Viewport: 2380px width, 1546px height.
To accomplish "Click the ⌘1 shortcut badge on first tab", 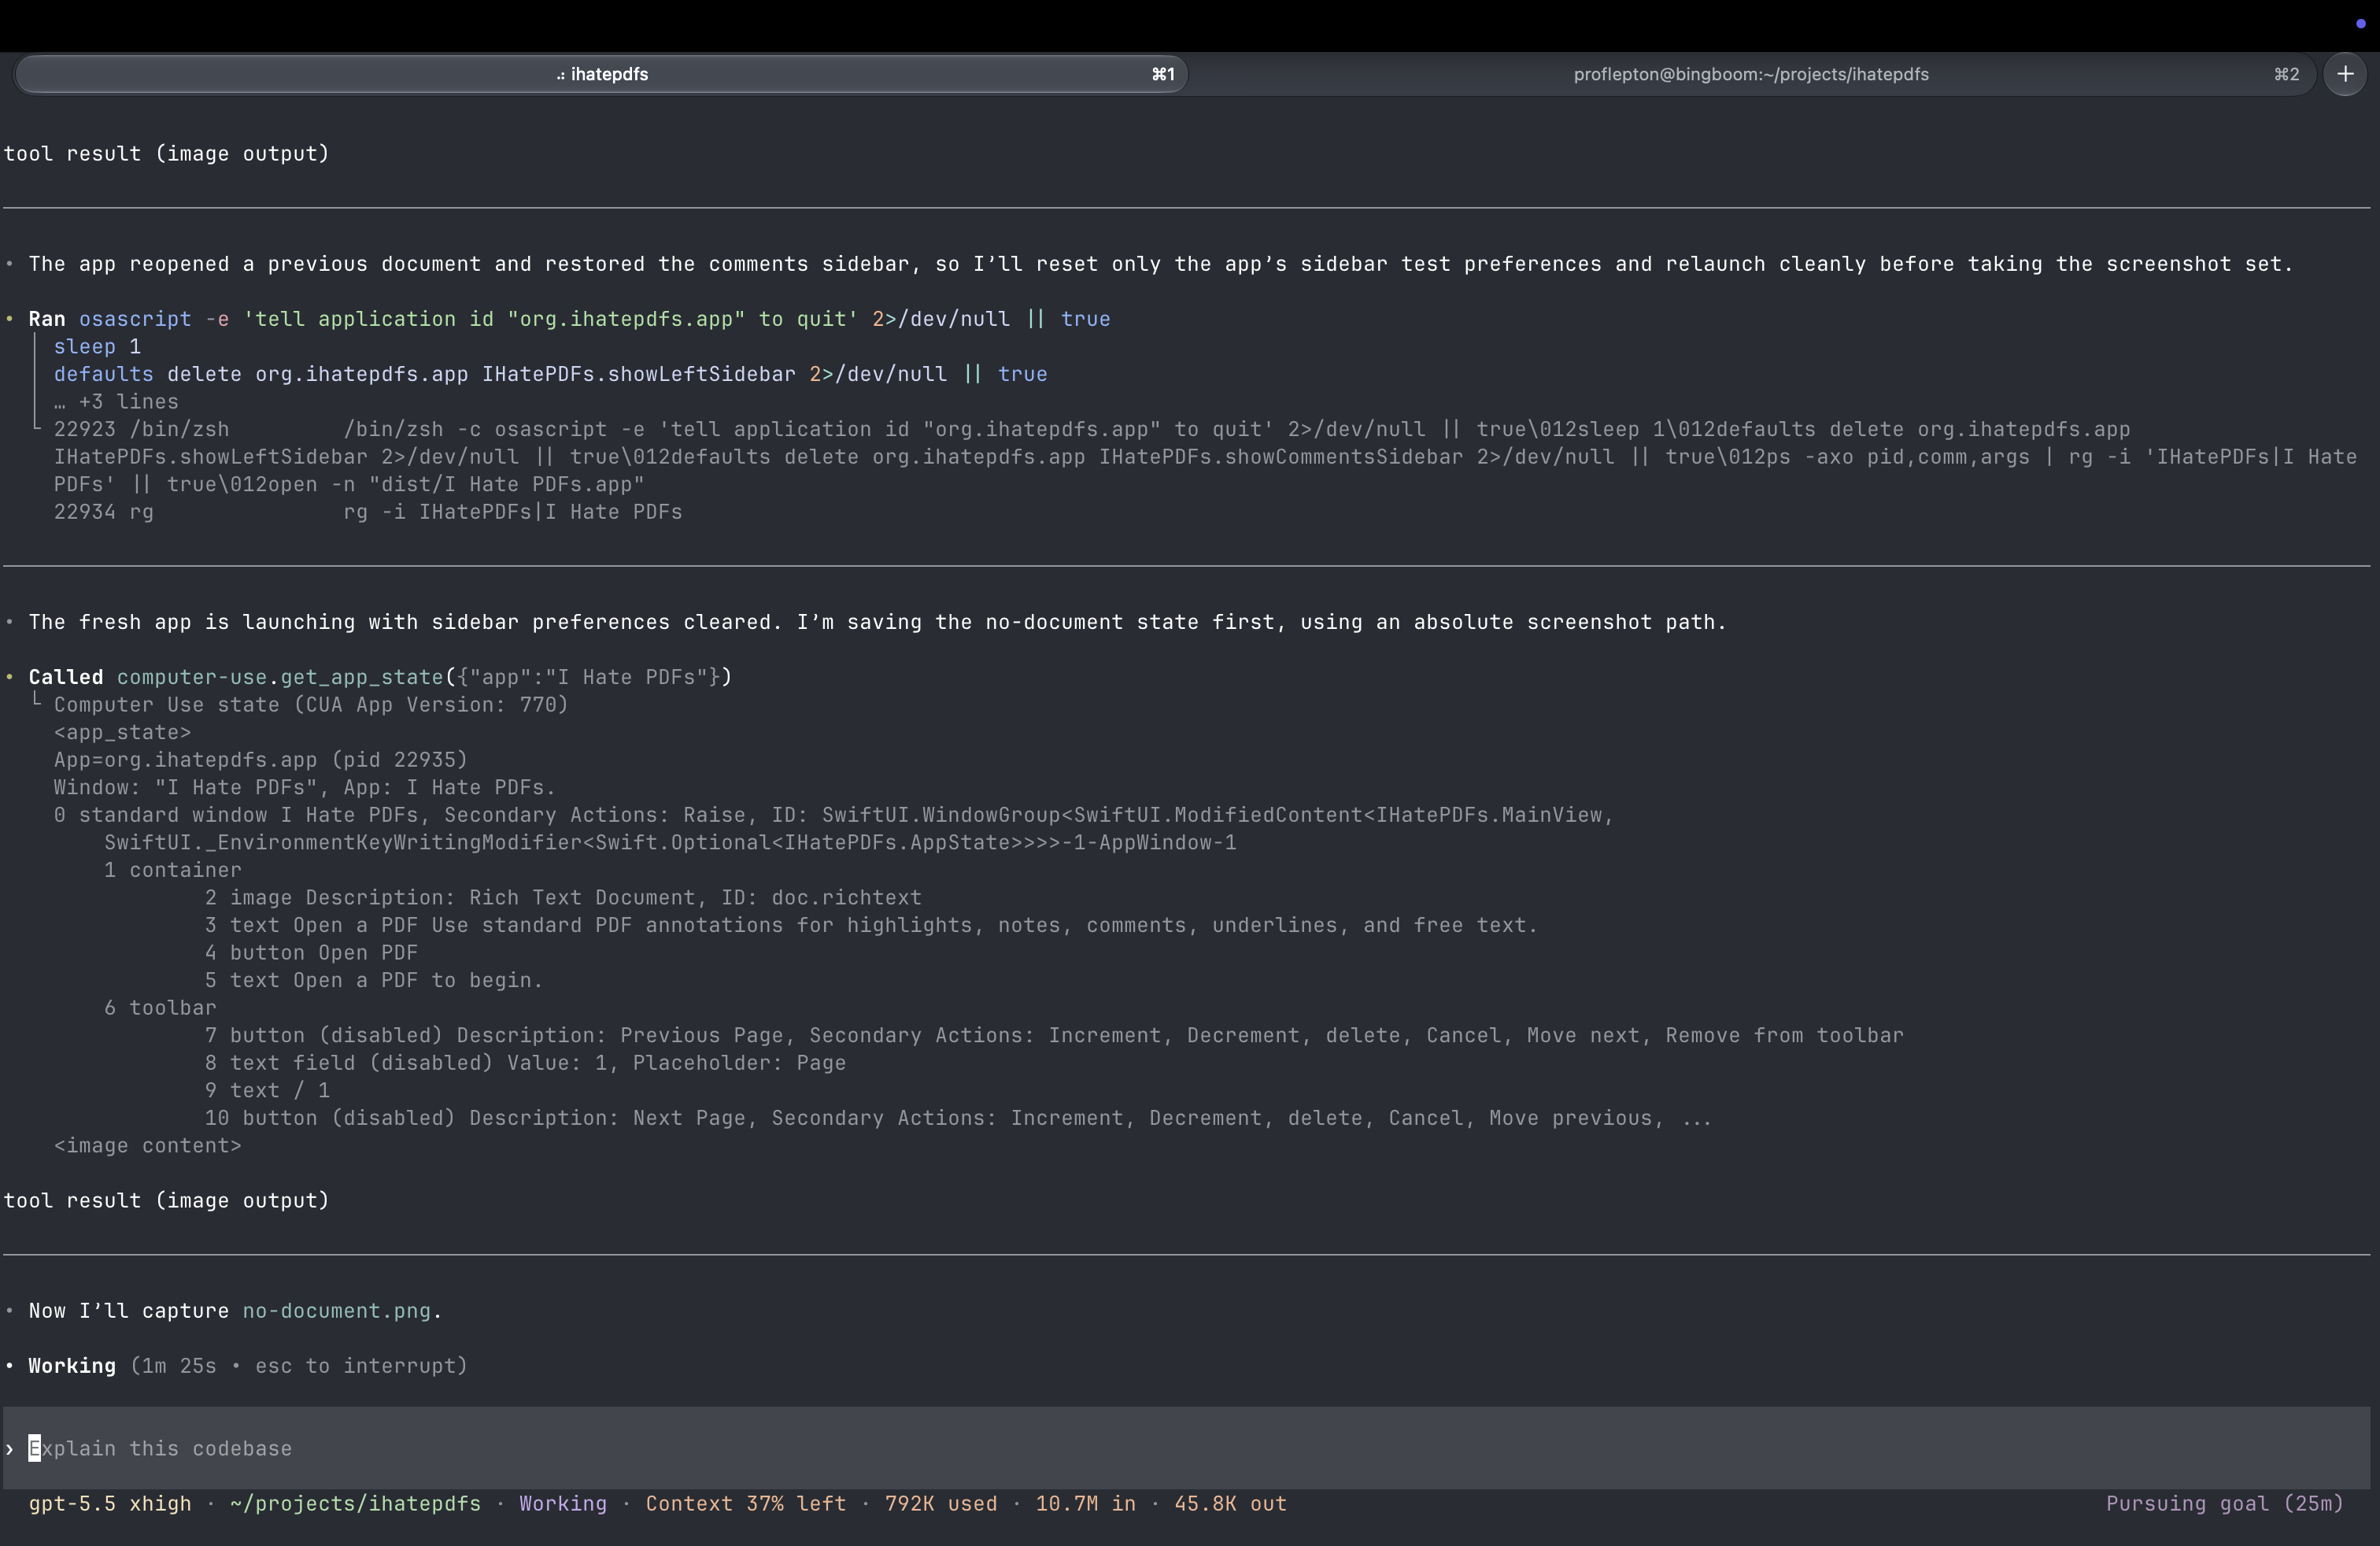I will coord(1163,74).
